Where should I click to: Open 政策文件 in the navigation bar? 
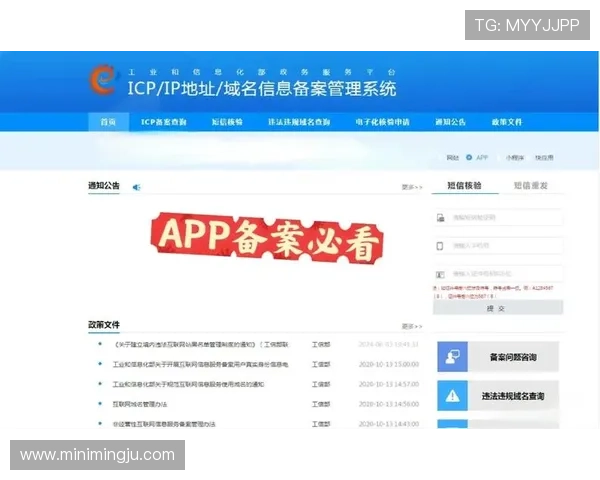click(x=507, y=122)
